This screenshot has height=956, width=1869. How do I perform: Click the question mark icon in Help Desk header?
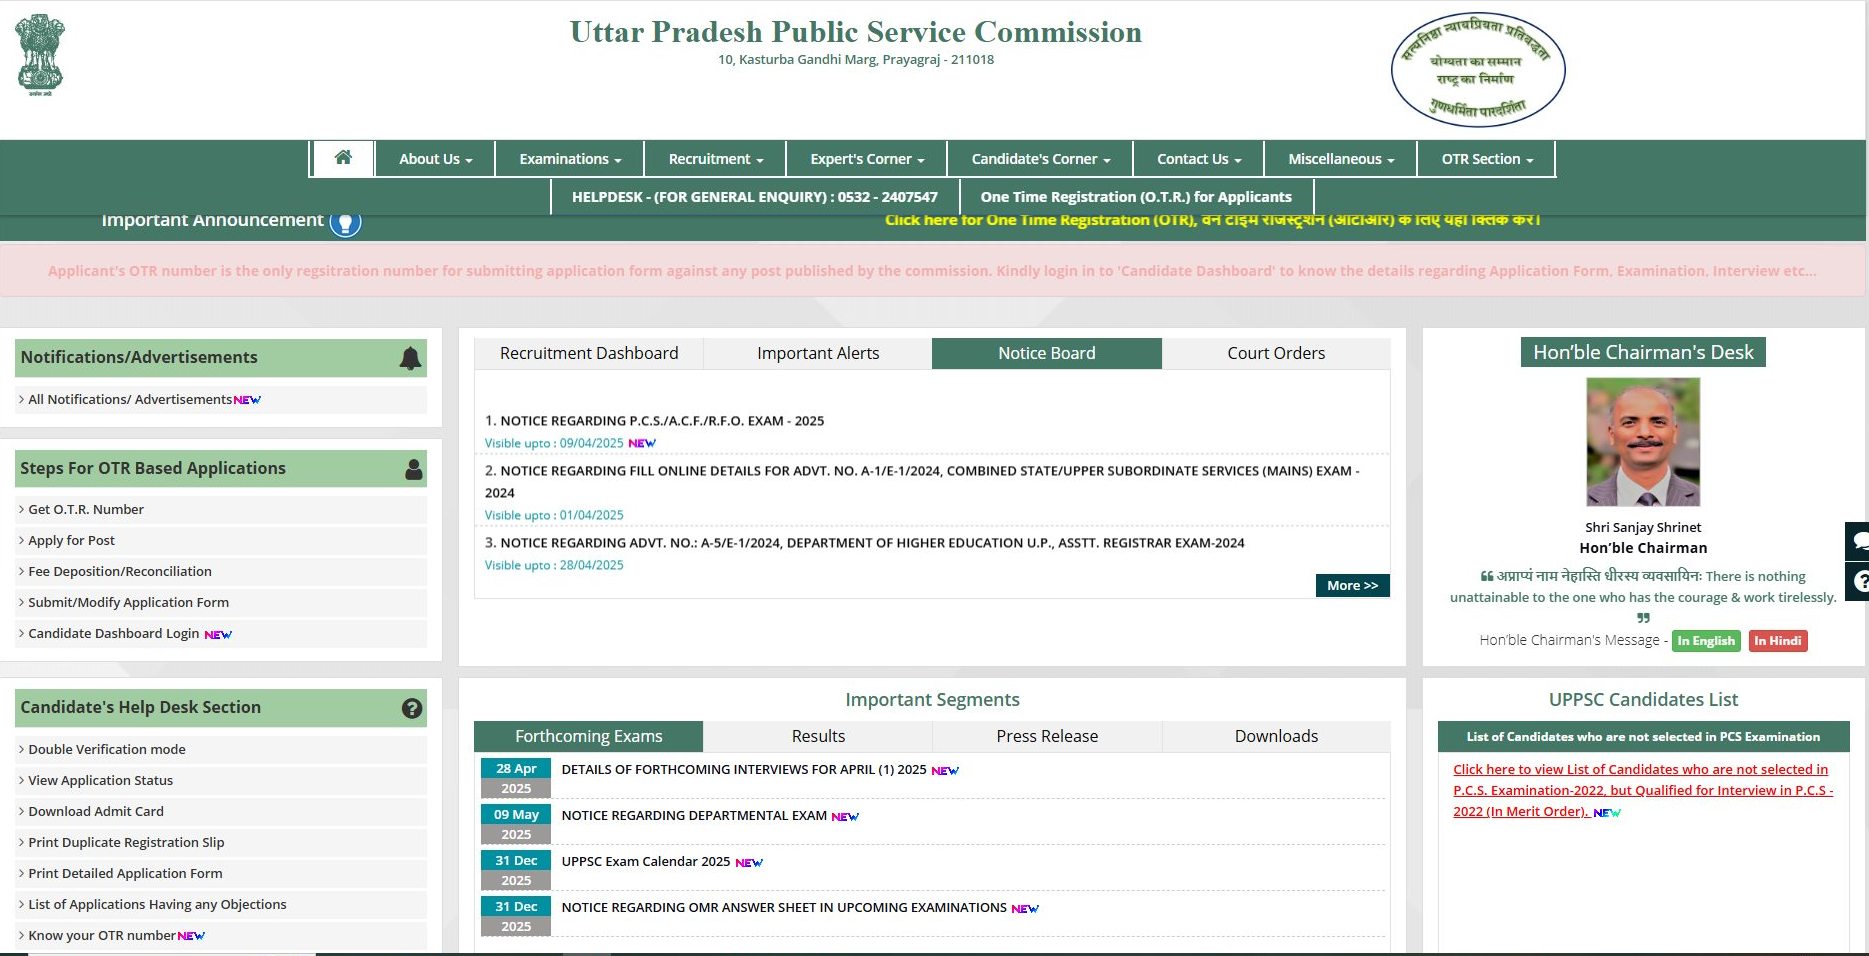412,708
